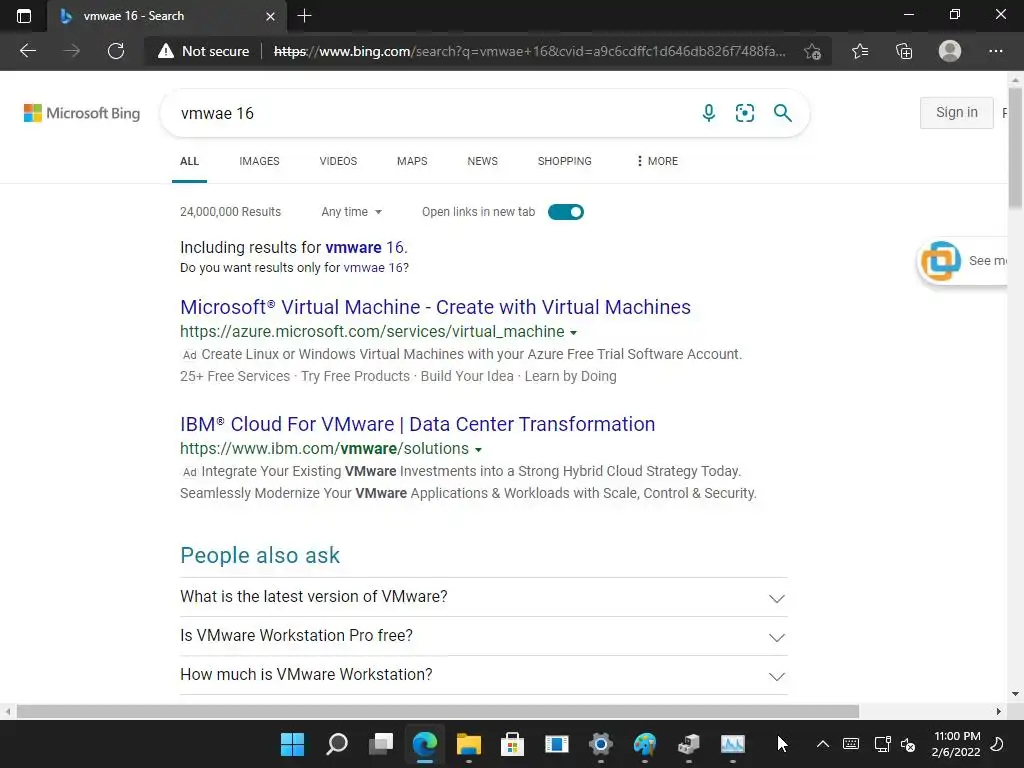The image size is (1024, 768).
Task: Switch to the NEWS tab
Action: tap(483, 161)
